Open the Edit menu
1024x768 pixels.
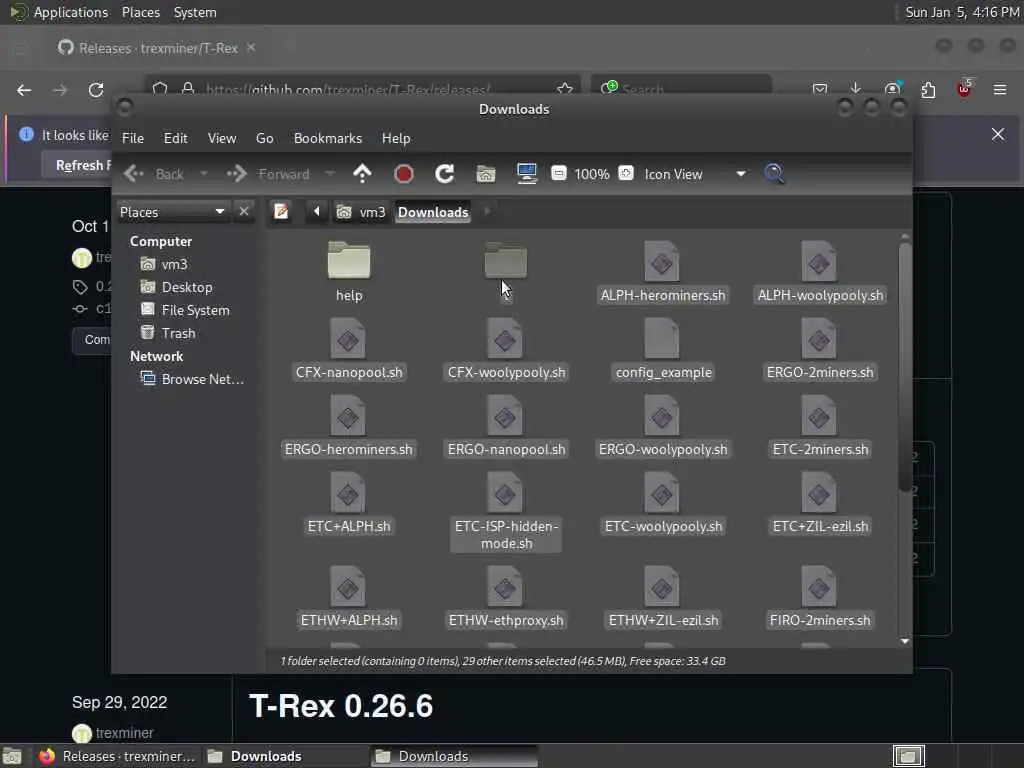click(x=176, y=138)
